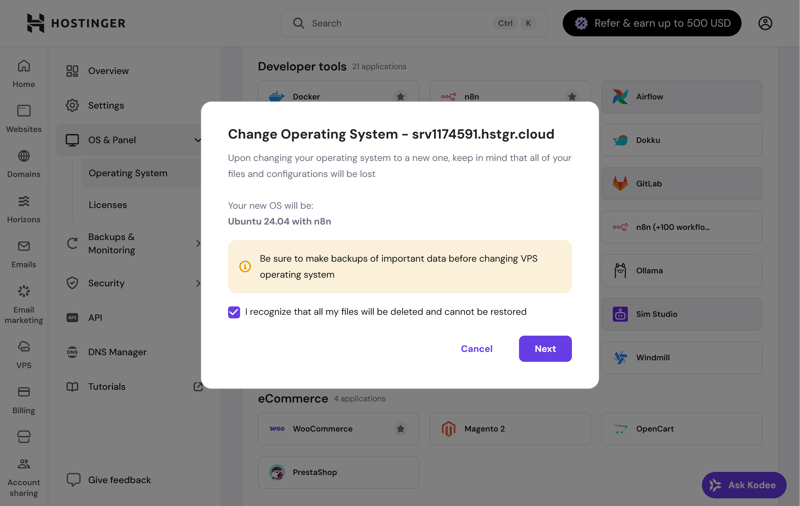Expand the Security section
800x506 pixels.
(x=197, y=283)
